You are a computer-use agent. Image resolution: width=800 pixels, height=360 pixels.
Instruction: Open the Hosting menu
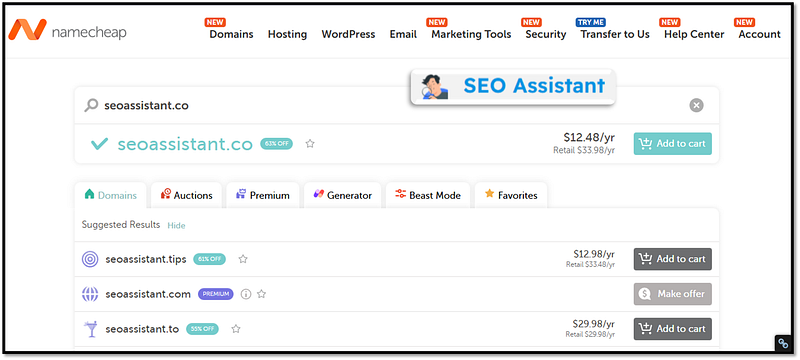[287, 34]
